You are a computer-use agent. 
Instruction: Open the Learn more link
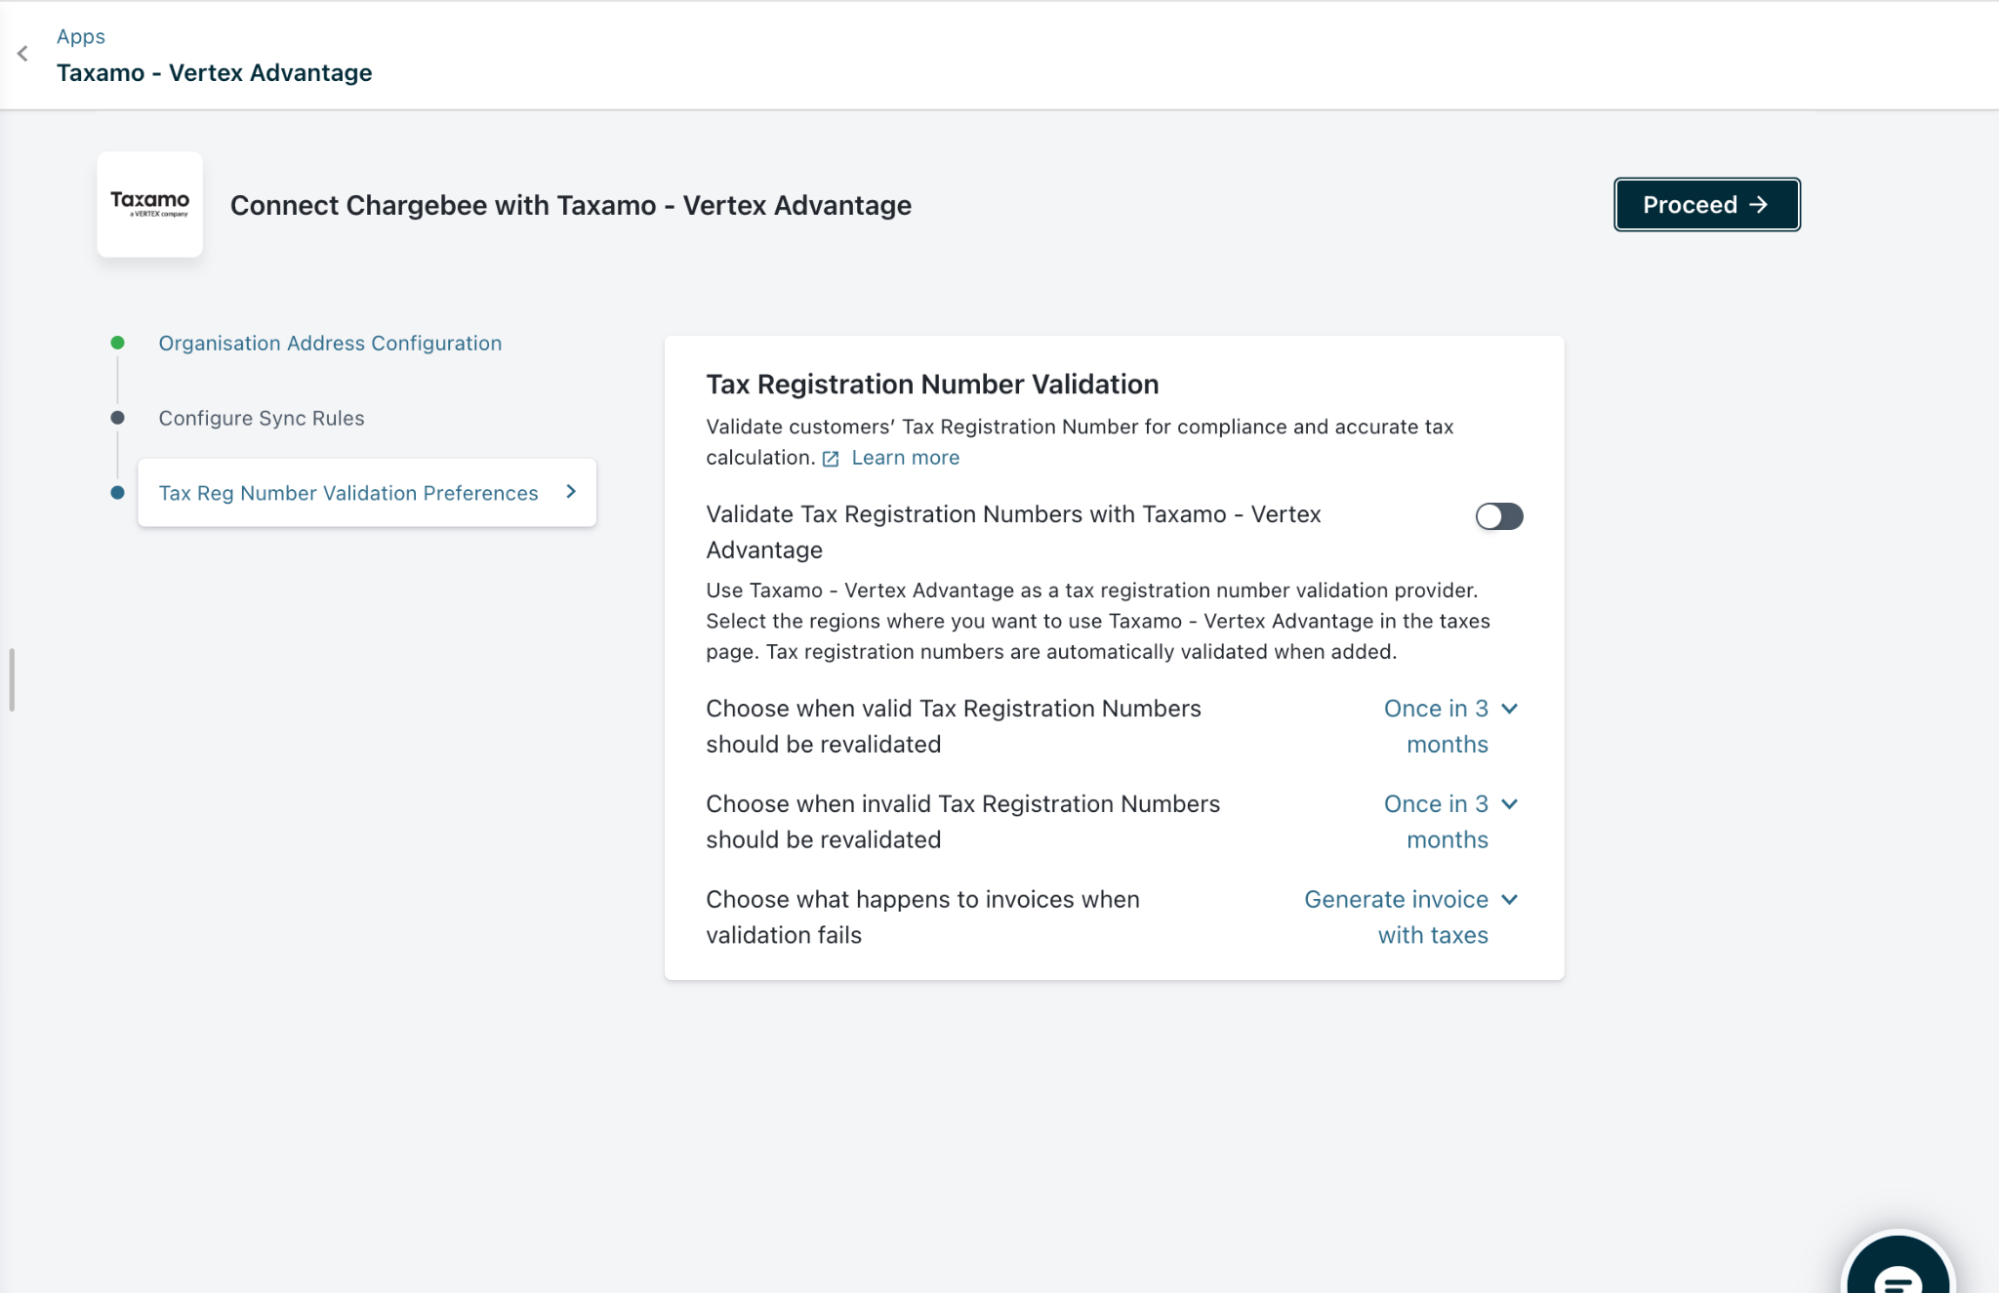pos(905,458)
